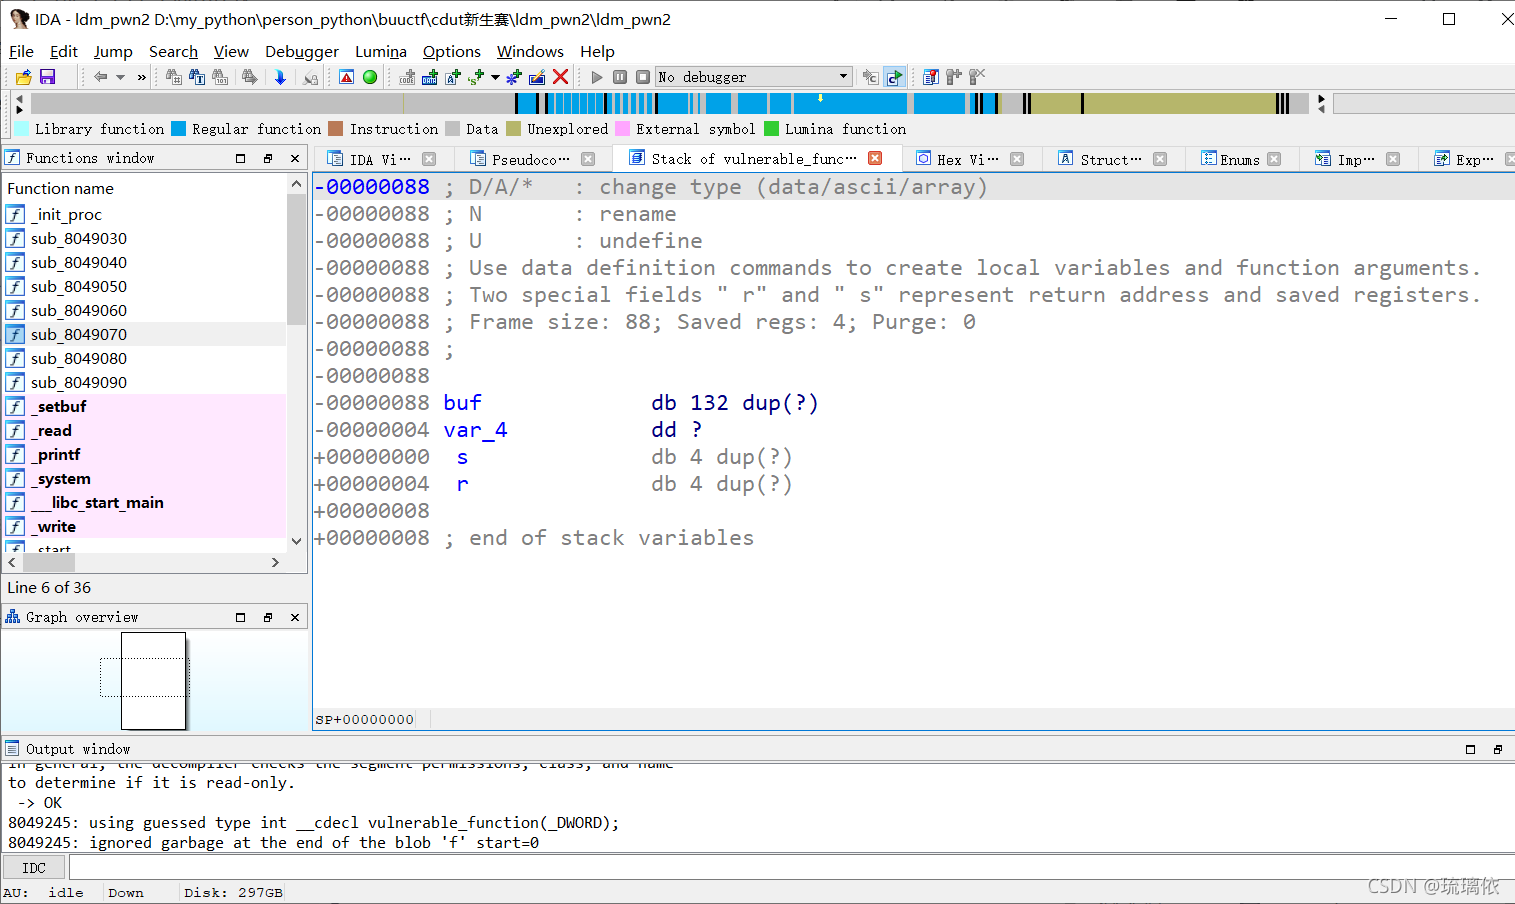
Task: Click the Lumina function green legend swatch
Action: click(771, 128)
